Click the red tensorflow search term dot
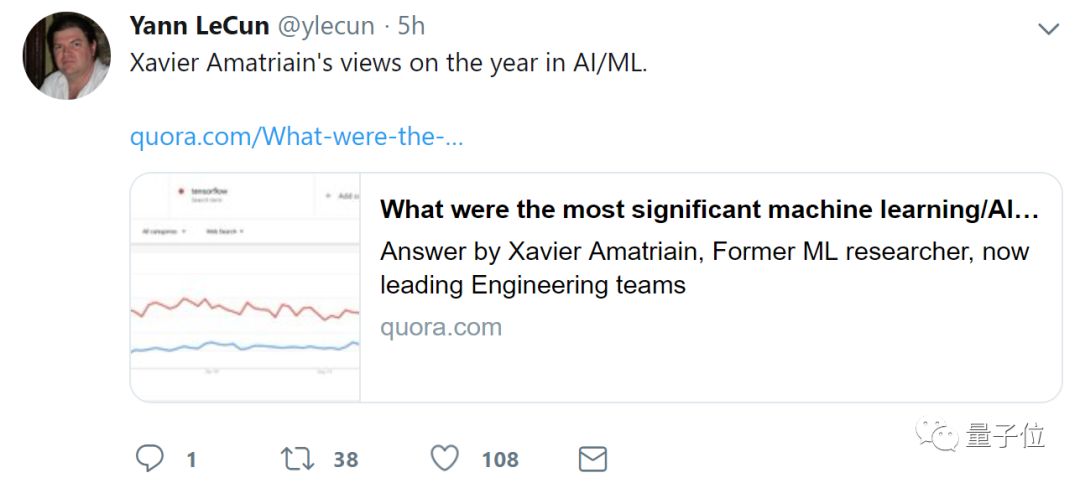This screenshot has width=1080, height=483. [x=180, y=189]
